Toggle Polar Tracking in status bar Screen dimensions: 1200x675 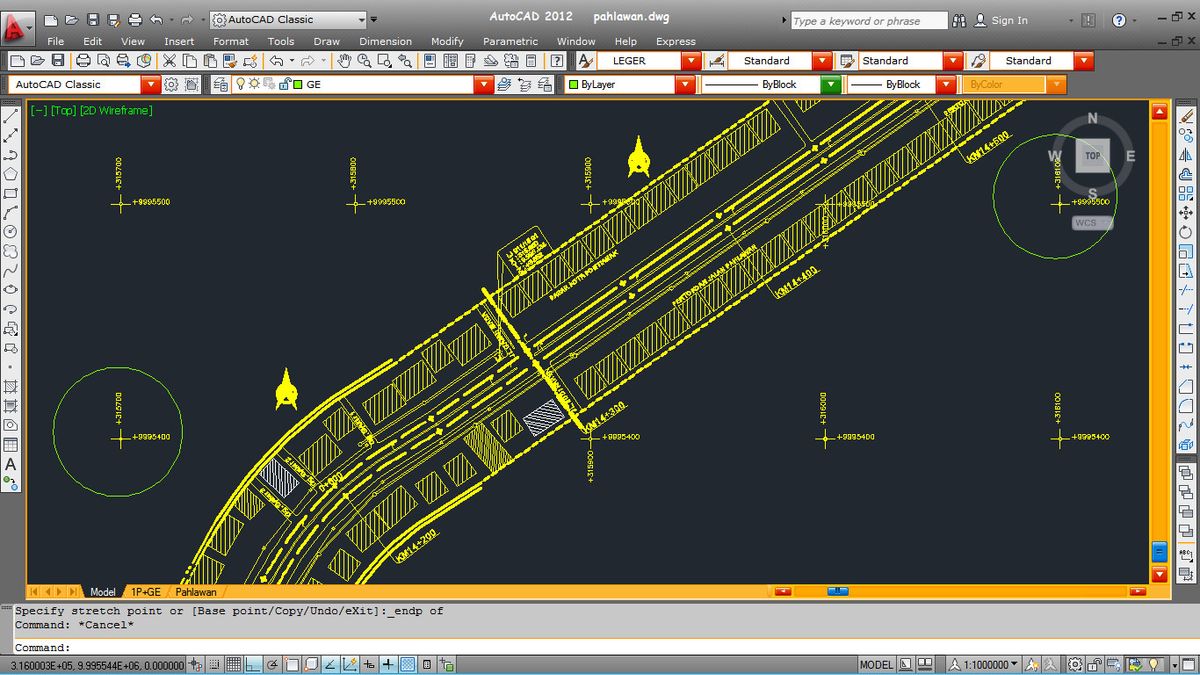pos(272,665)
